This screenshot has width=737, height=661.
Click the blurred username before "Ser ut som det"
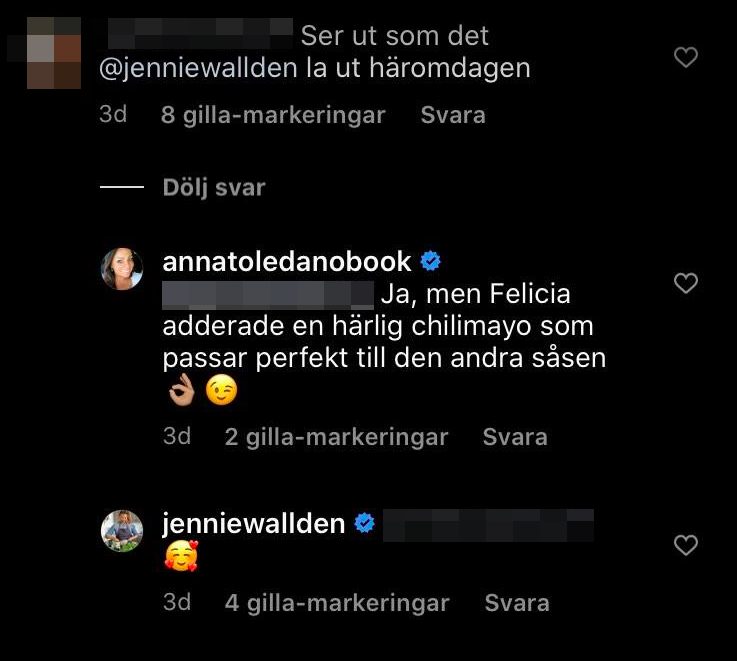pyautogui.click(x=200, y=34)
